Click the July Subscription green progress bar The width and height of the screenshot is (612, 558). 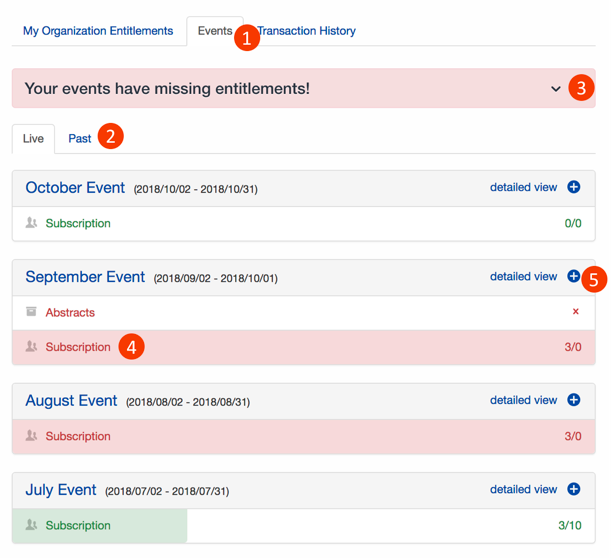click(x=100, y=526)
